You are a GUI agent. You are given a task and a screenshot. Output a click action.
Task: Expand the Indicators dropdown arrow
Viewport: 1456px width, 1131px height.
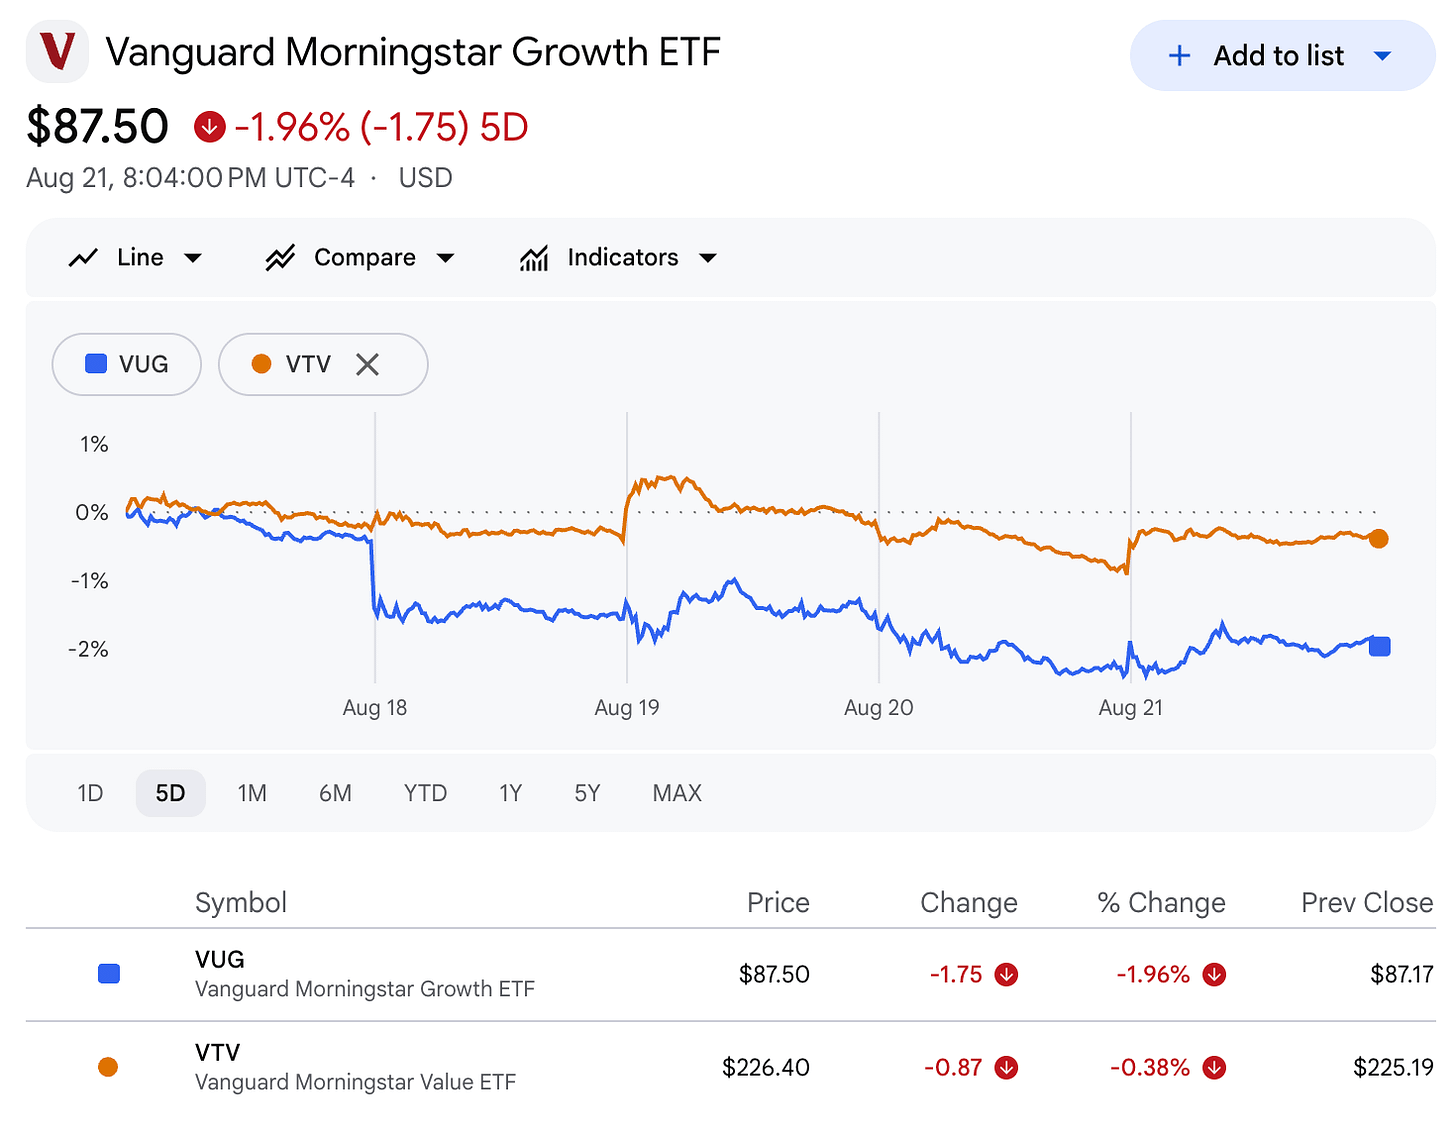click(708, 258)
